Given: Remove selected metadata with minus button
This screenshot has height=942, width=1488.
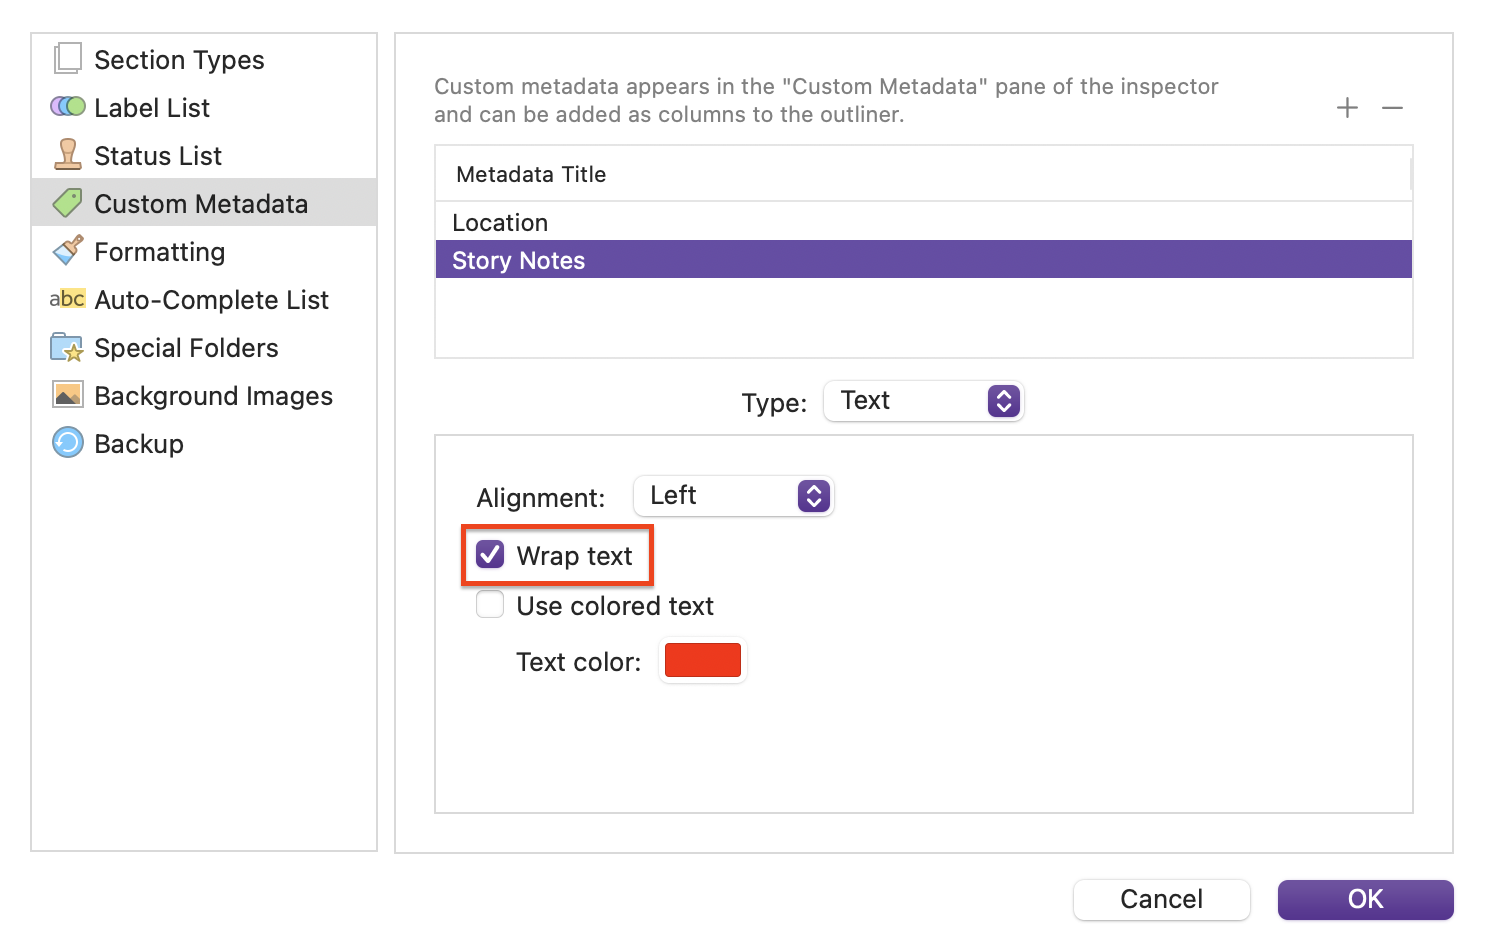Looking at the screenshot, I should point(1392,107).
